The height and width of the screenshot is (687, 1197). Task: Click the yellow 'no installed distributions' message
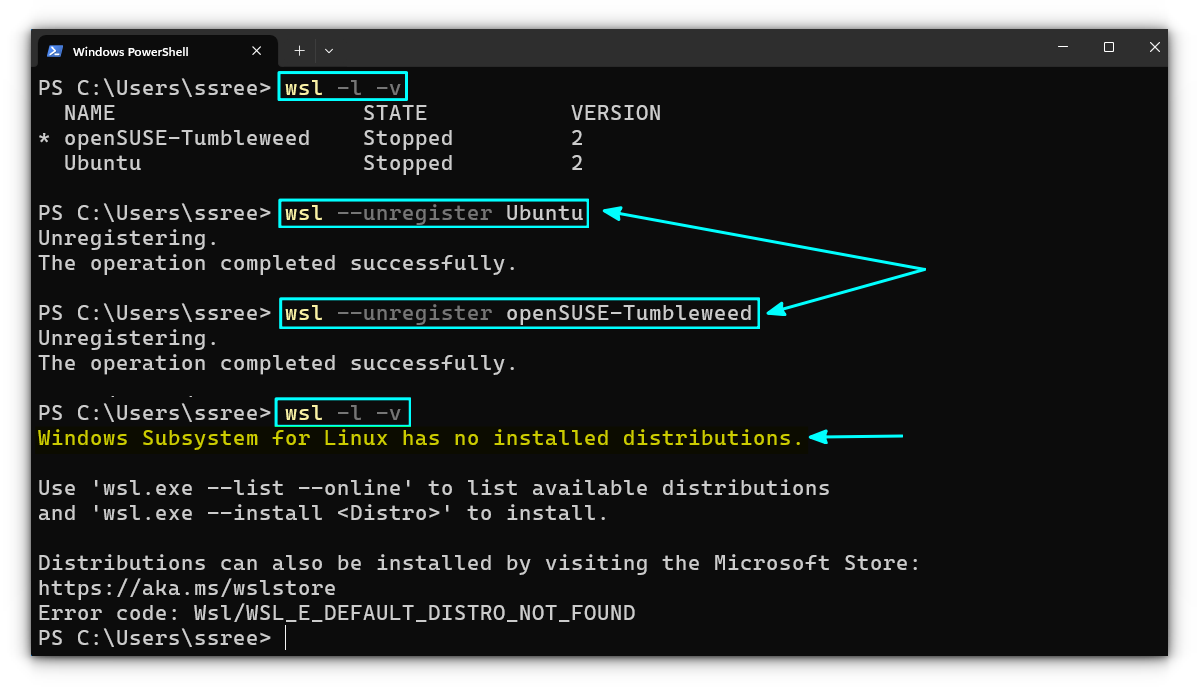[420, 437]
